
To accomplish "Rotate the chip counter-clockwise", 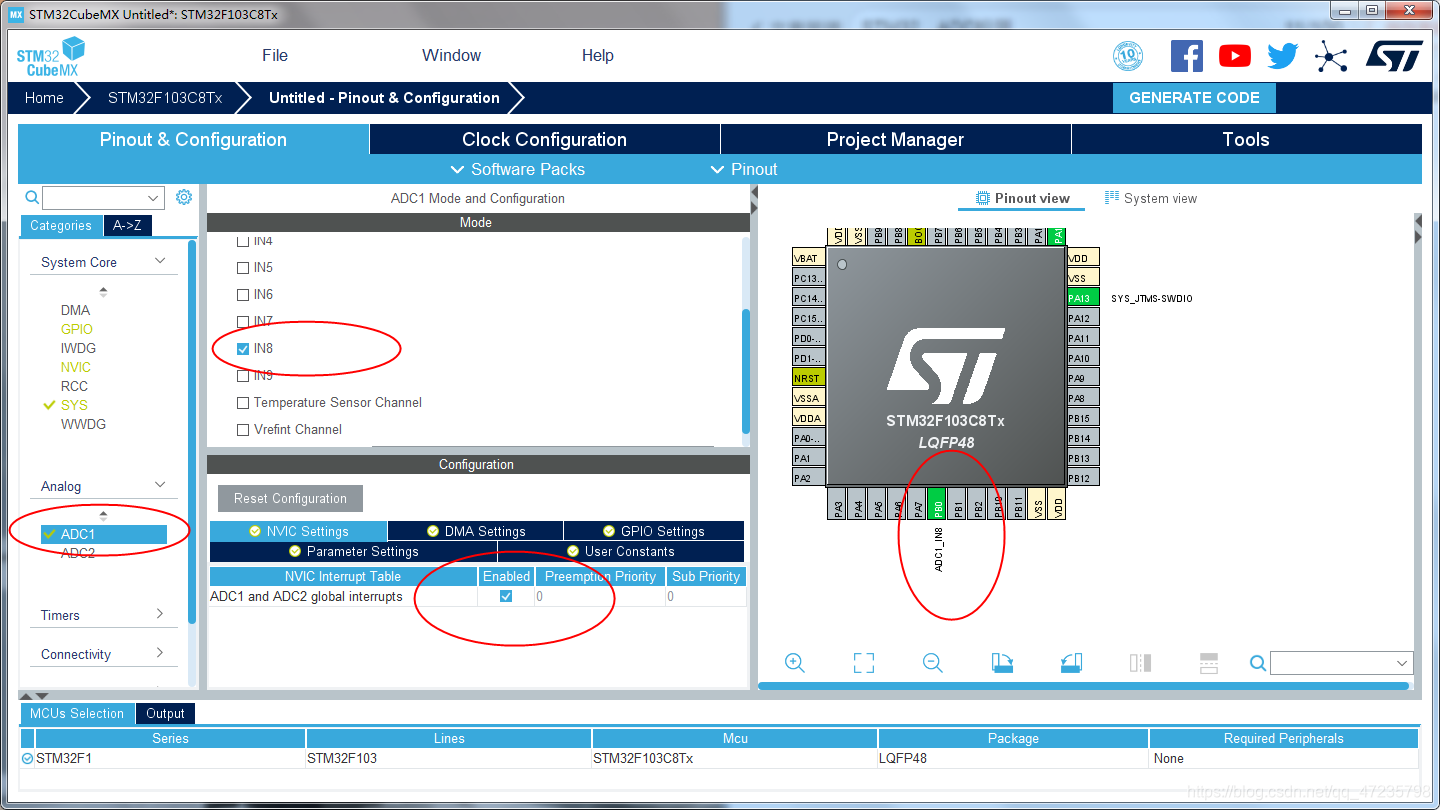I will [x=1071, y=662].
